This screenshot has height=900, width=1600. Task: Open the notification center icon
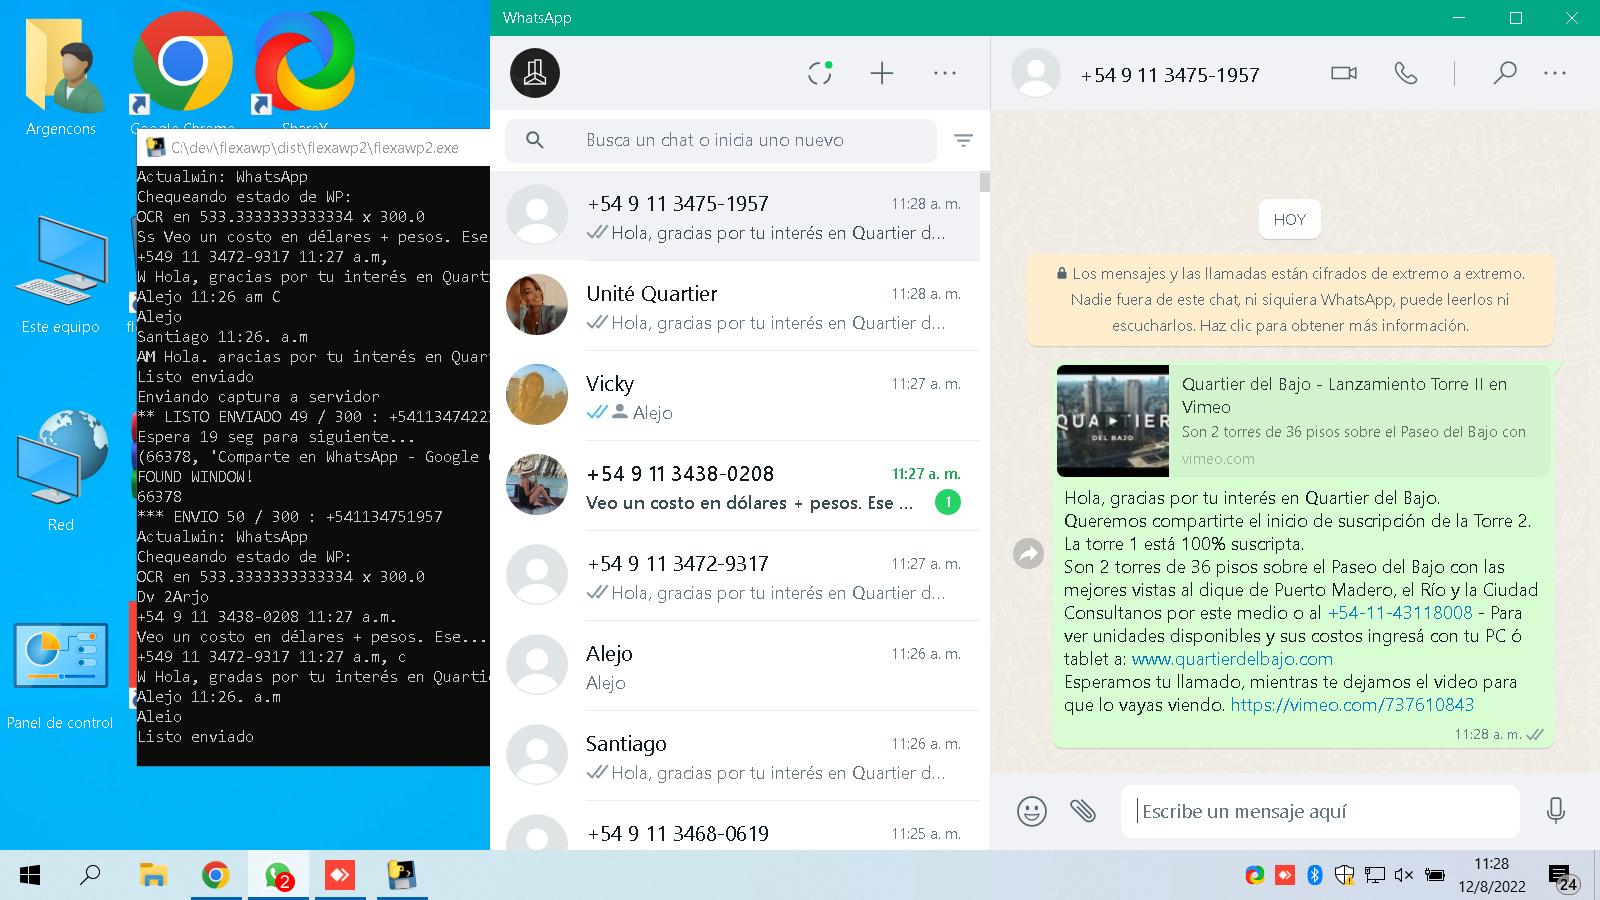point(1563,877)
